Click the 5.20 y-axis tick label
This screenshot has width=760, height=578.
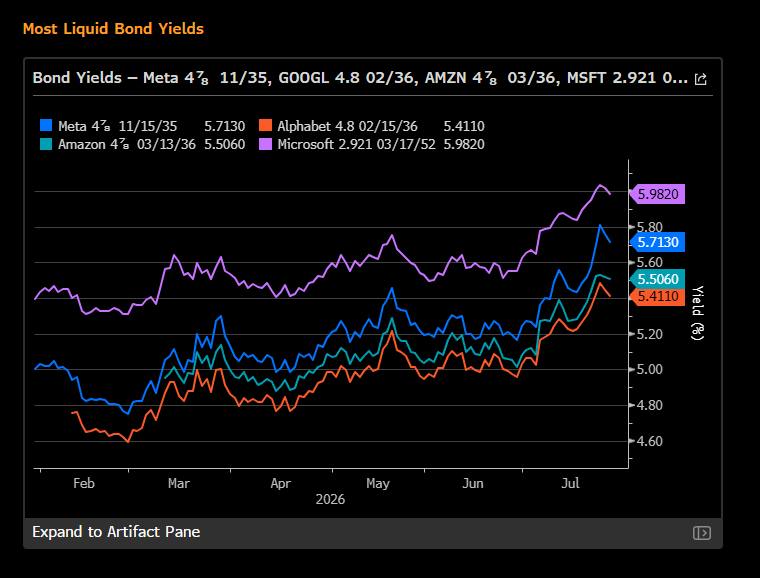(649, 334)
